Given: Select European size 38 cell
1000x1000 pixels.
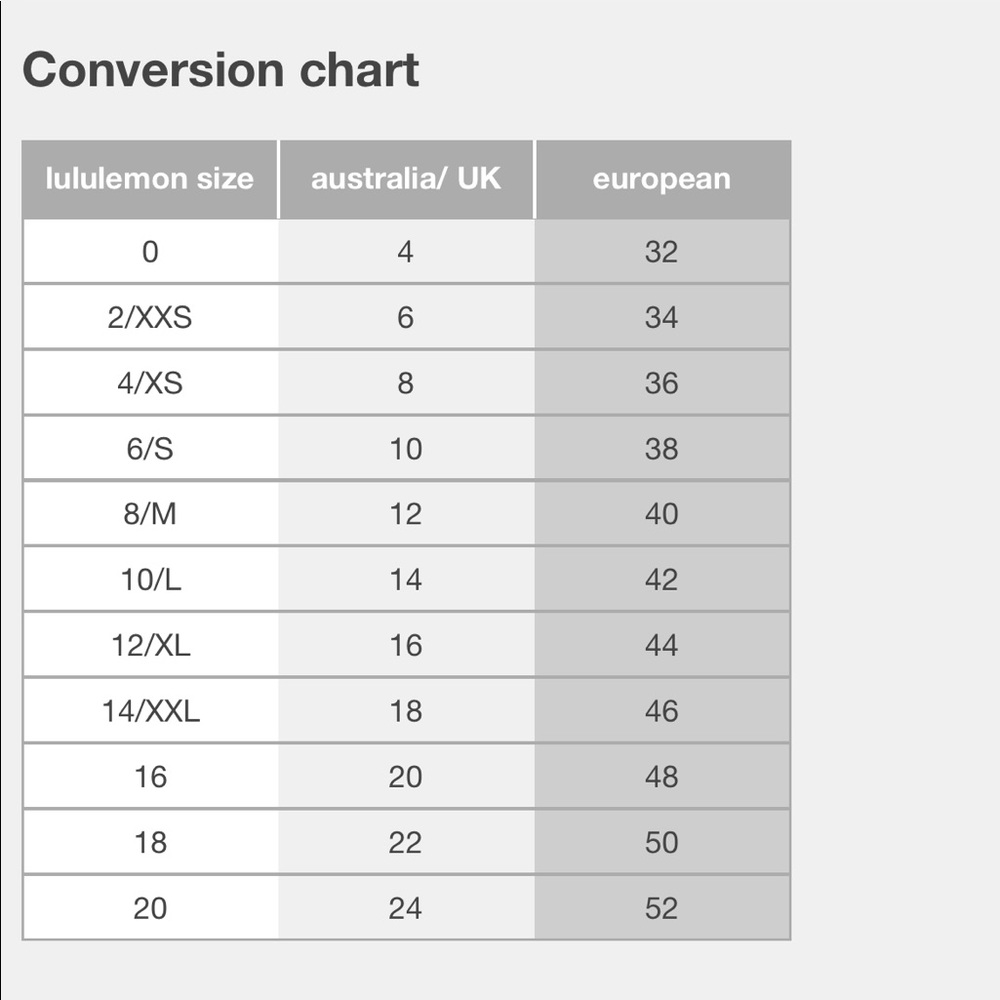Looking at the screenshot, I should tap(661, 449).
